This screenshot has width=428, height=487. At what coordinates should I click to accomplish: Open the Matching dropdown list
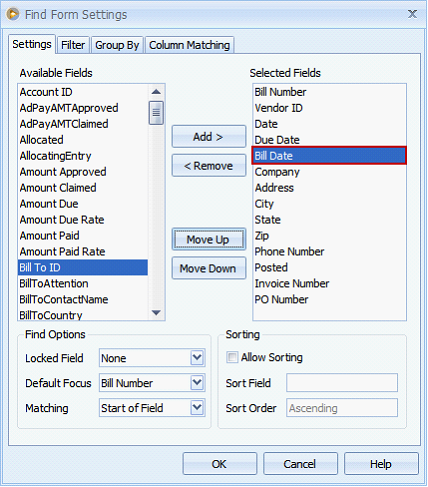pos(197,408)
